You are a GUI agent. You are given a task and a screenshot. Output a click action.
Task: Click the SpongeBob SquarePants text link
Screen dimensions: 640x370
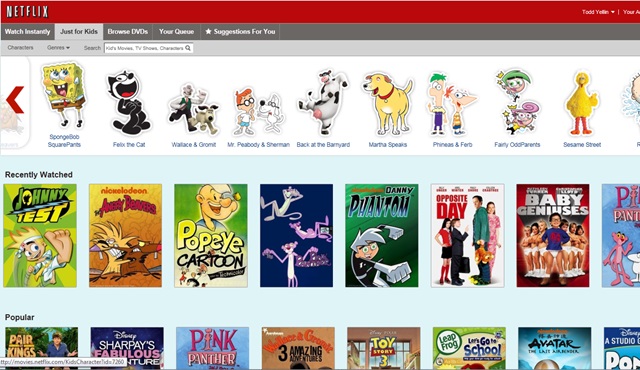[64, 141]
